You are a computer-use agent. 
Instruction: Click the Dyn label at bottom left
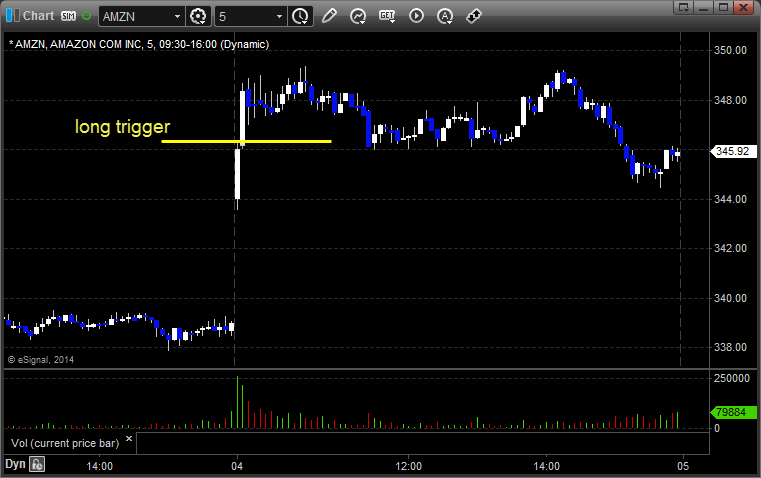tap(15, 464)
